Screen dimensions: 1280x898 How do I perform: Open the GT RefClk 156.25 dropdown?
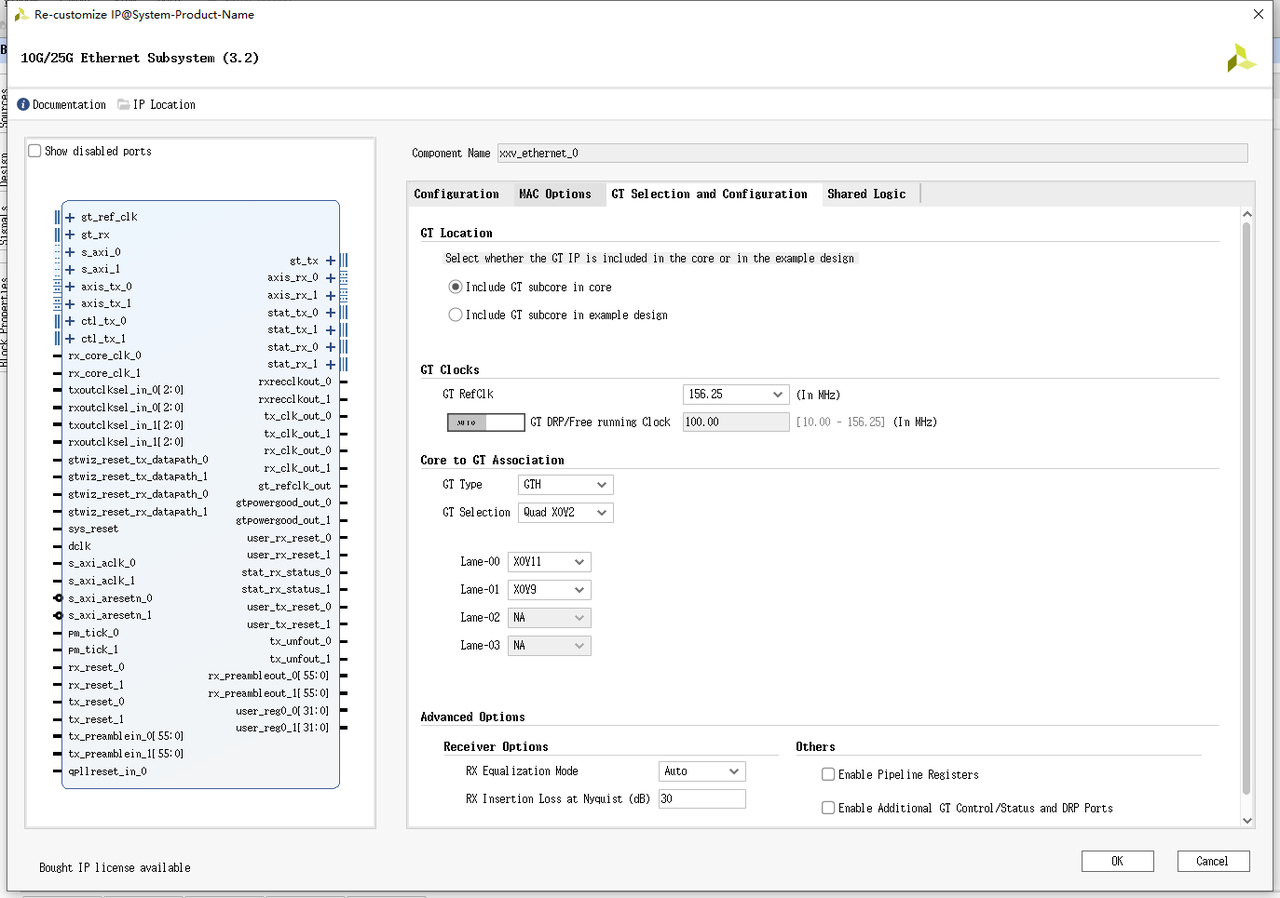736,394
